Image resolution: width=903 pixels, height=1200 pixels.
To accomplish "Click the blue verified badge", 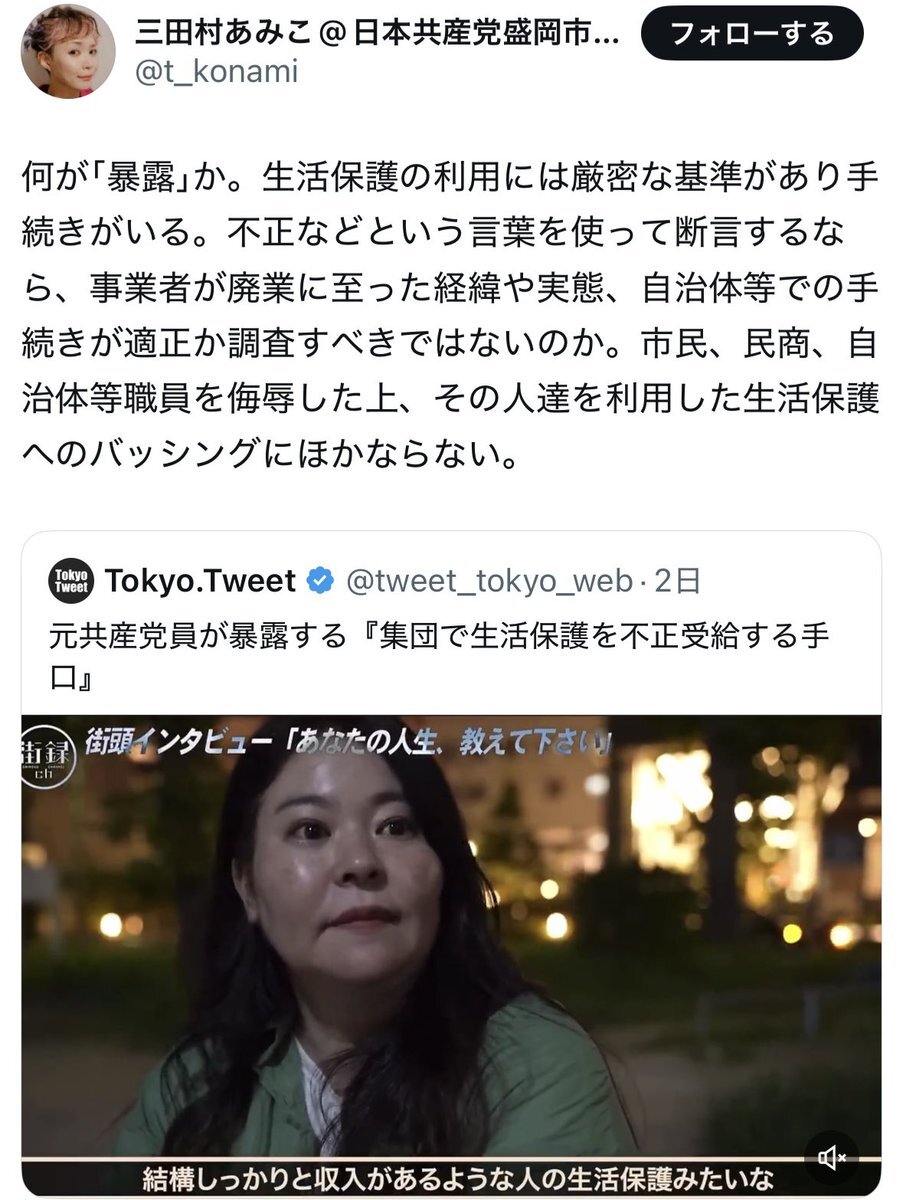I will coord(319,579).
